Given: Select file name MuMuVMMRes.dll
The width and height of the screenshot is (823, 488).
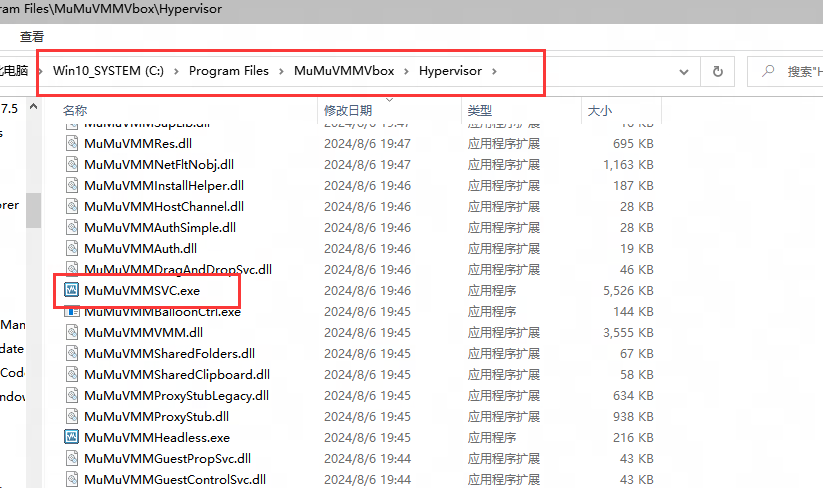Looking at the screenshot, I should (x=138, y=143).
